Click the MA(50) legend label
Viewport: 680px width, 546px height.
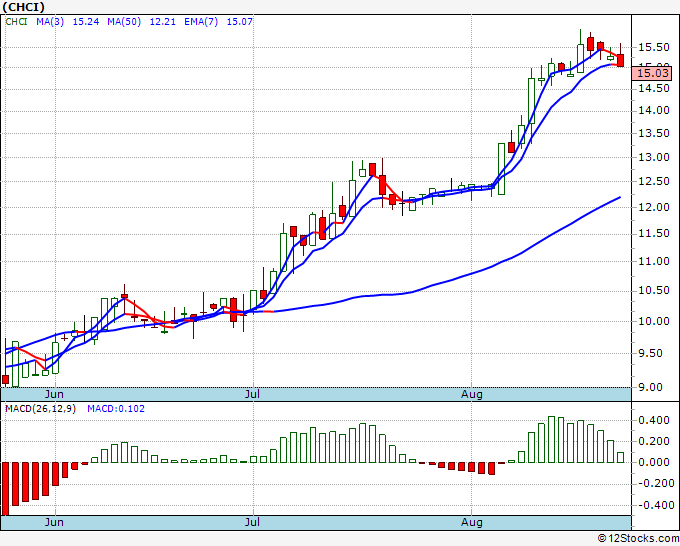[x=124, y=22]
